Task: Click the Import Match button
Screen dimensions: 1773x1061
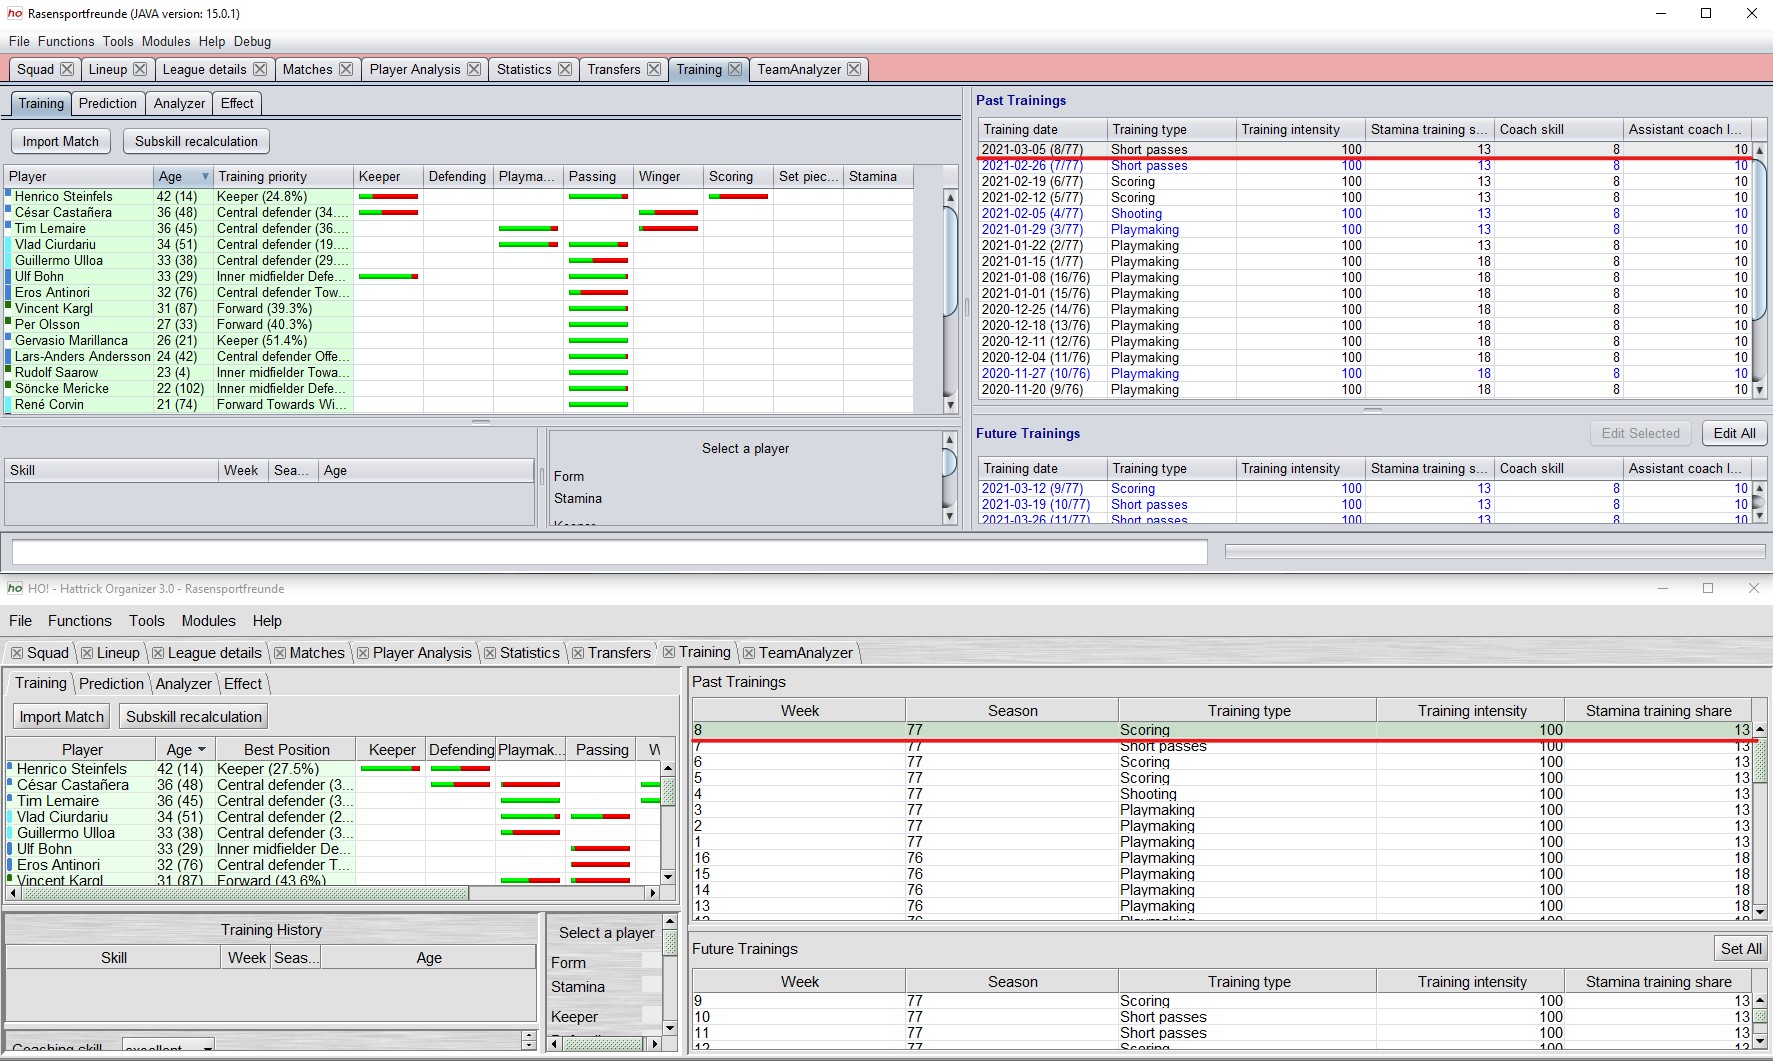Action: [60, 141]
